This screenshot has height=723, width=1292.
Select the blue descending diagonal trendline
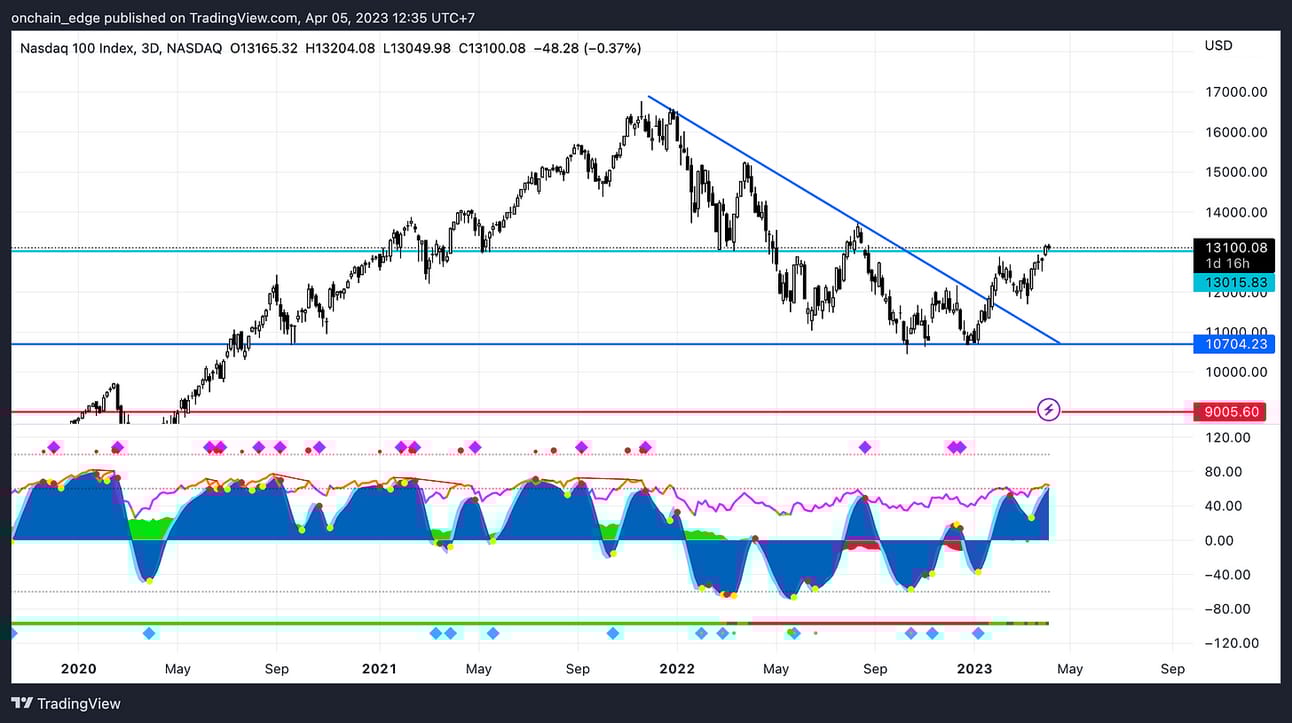pyautogui.click(x=855, y=220)
